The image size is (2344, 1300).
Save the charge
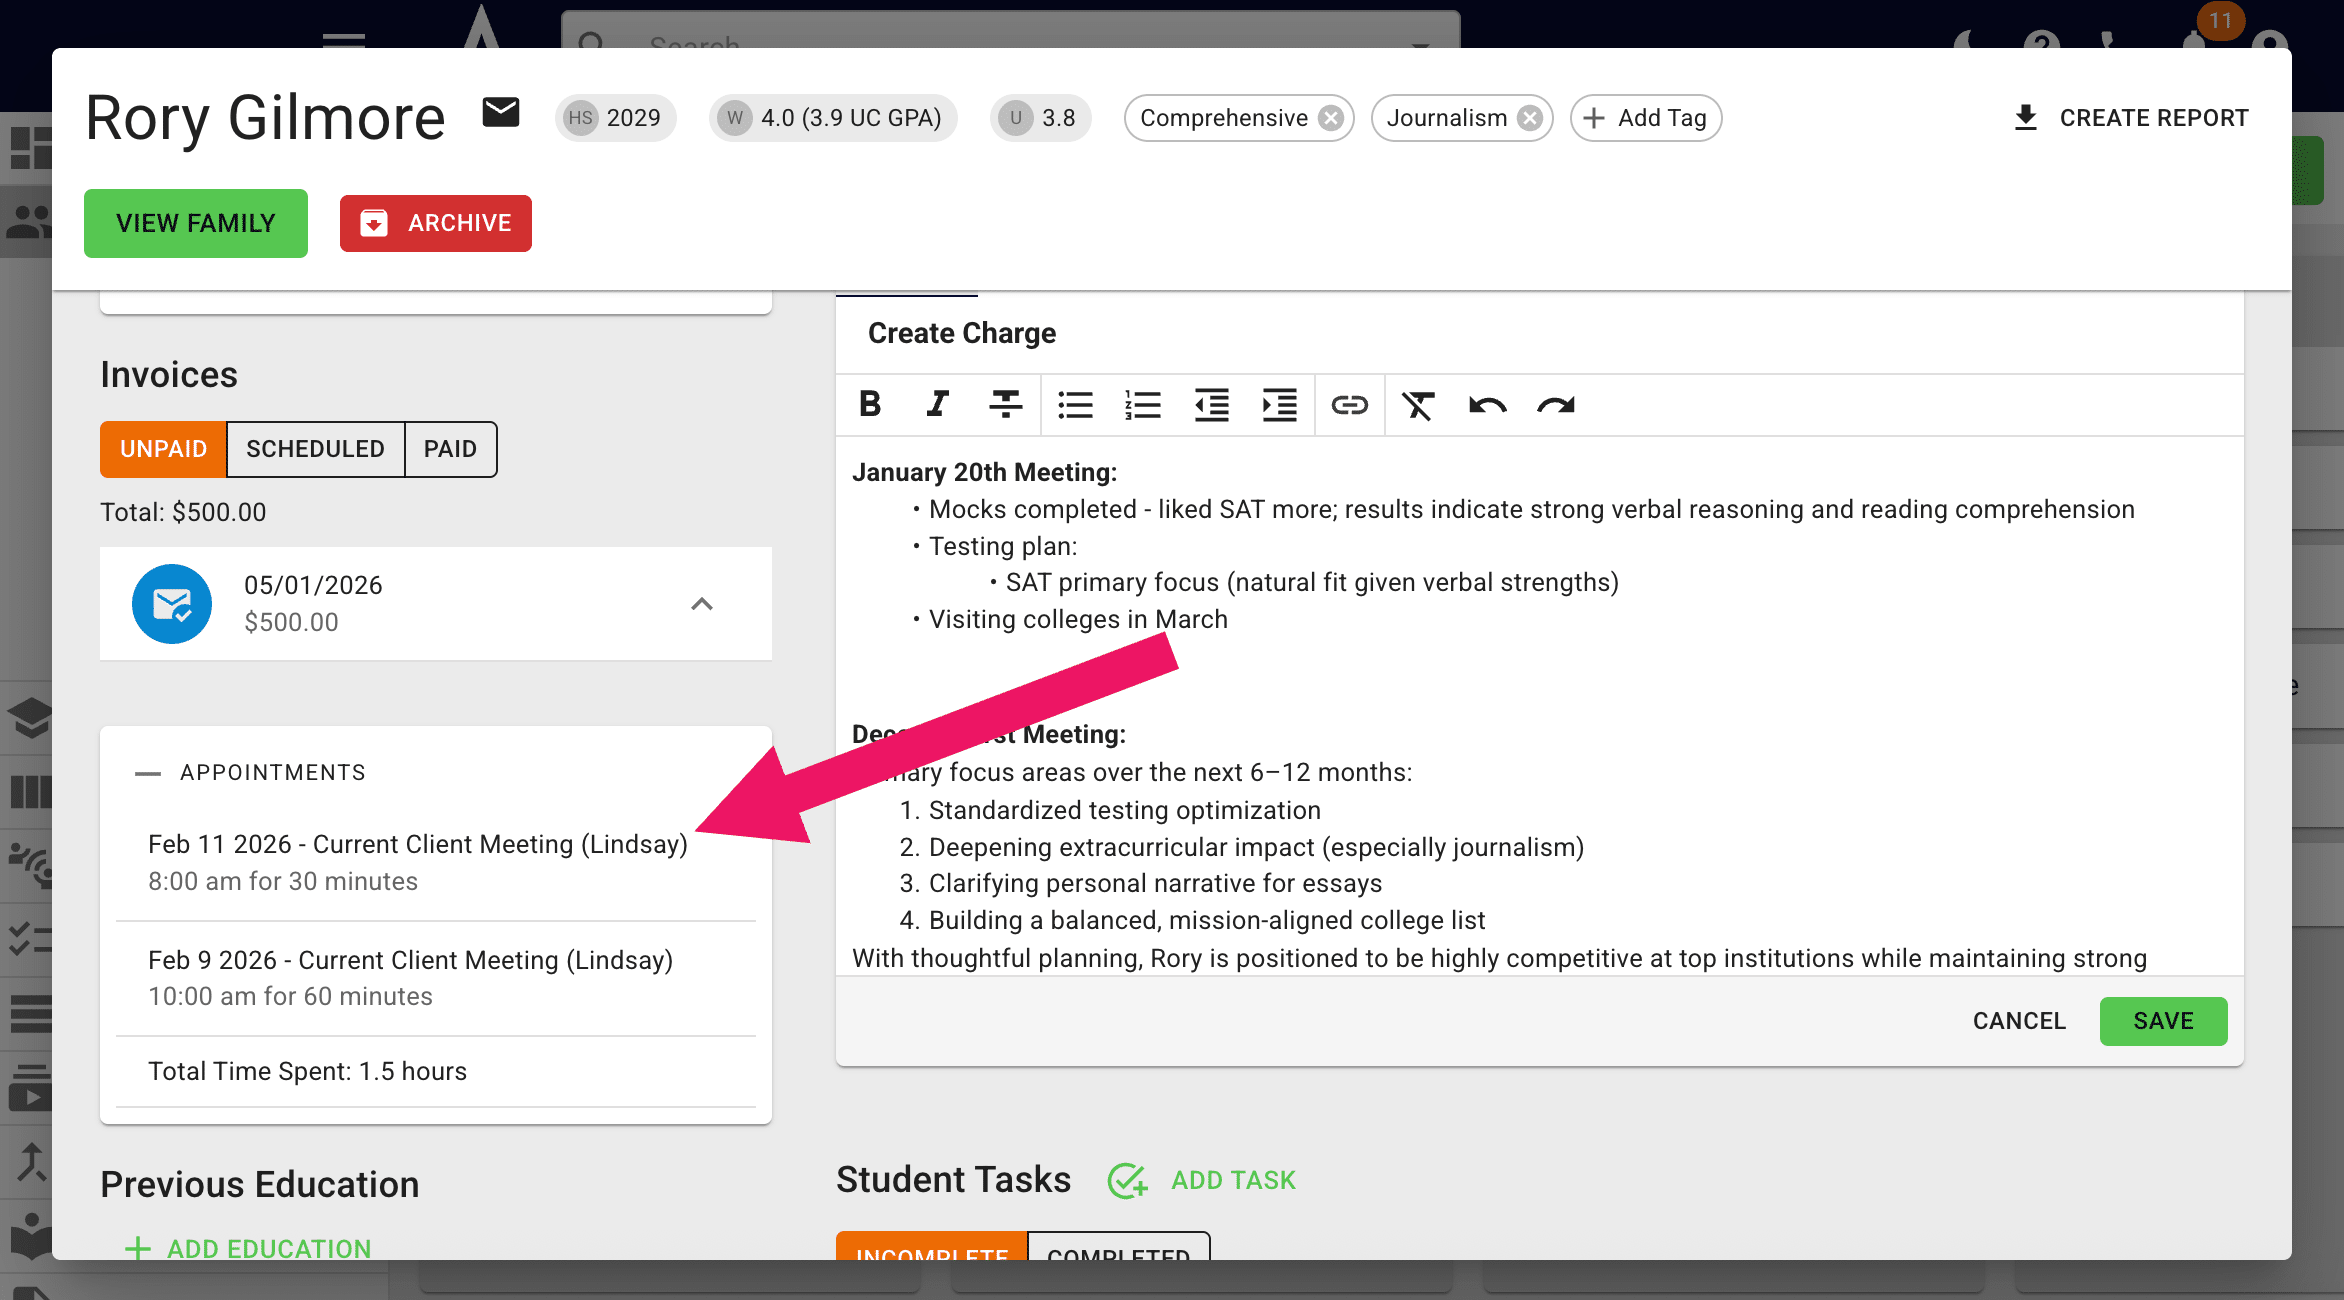2164,1021
